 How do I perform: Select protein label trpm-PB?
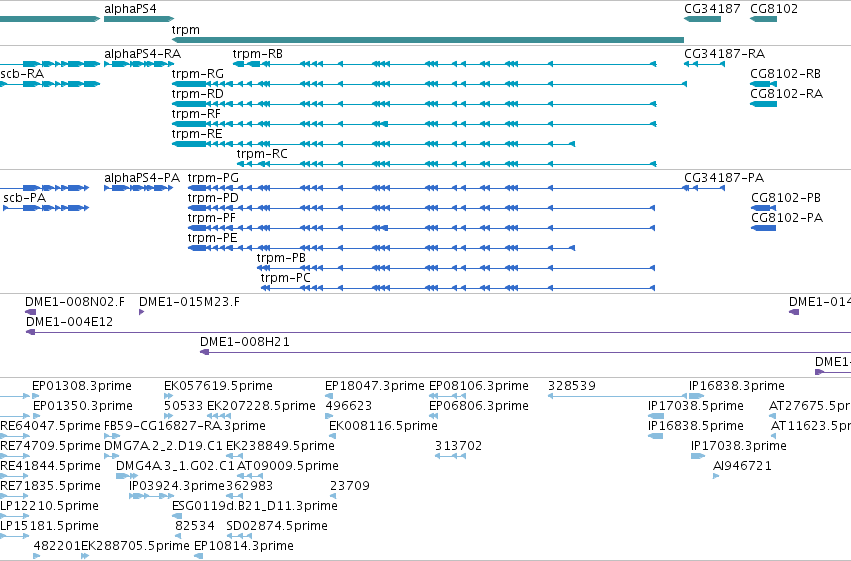click(x=281, y=258)
